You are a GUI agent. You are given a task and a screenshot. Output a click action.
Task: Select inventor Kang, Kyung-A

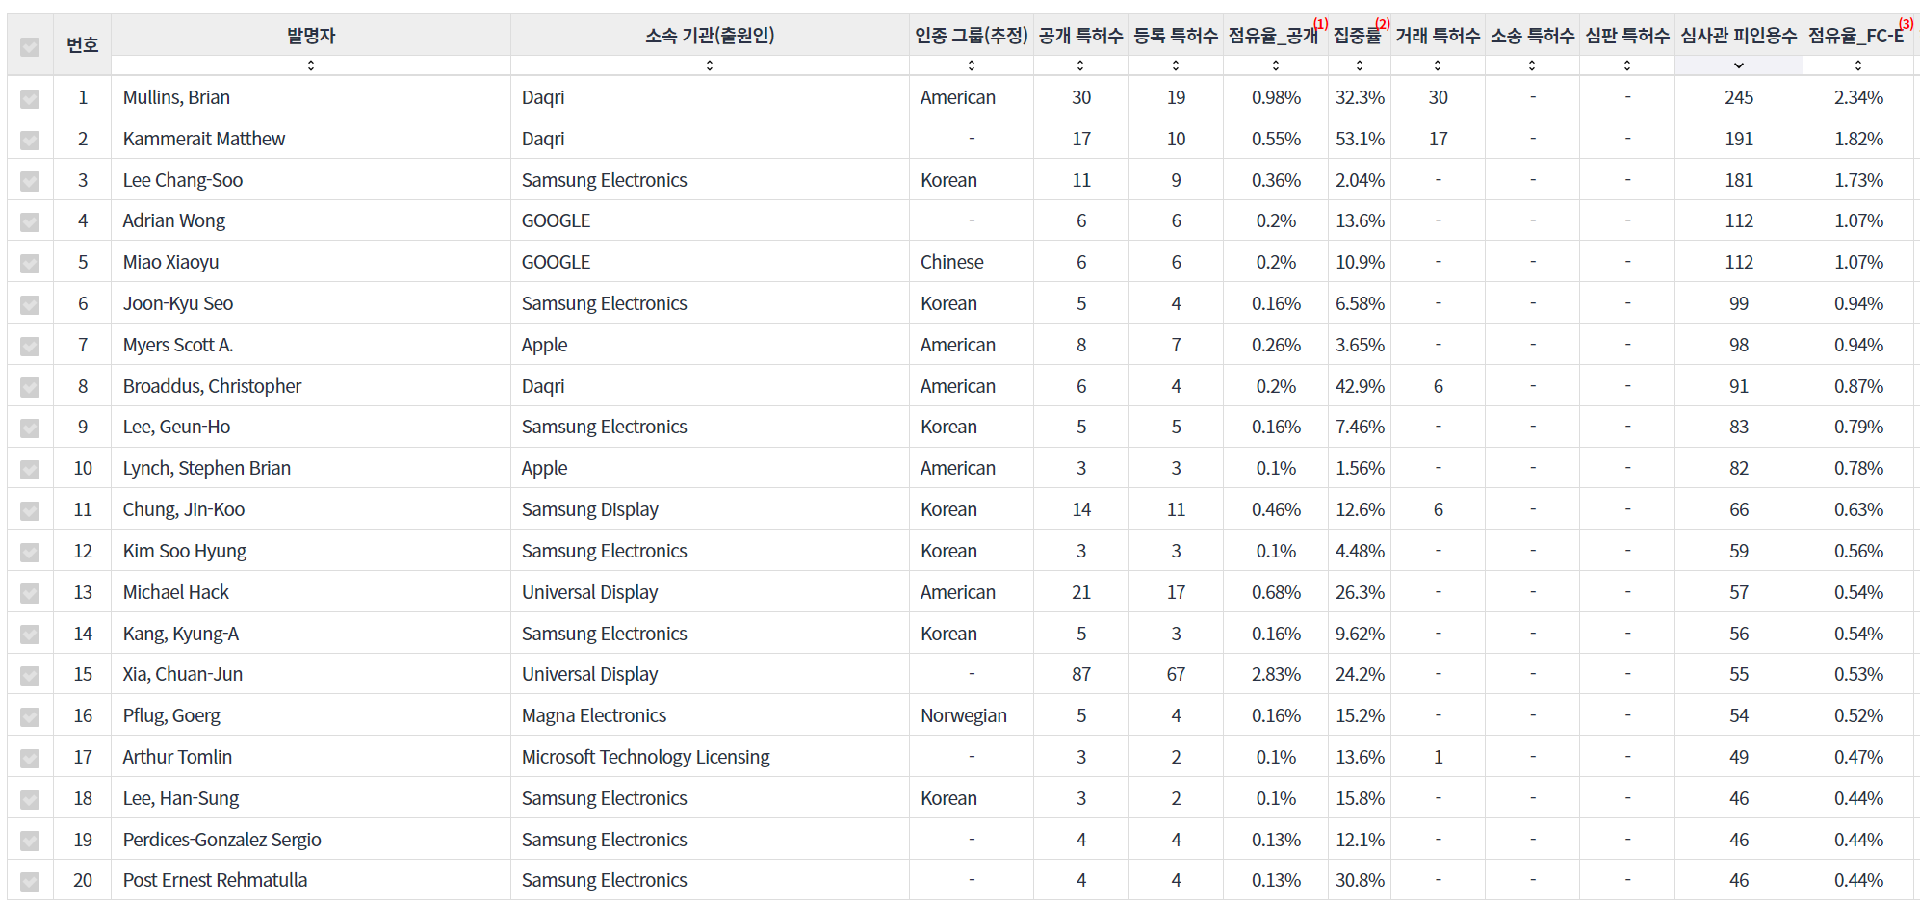coord(181,633)
